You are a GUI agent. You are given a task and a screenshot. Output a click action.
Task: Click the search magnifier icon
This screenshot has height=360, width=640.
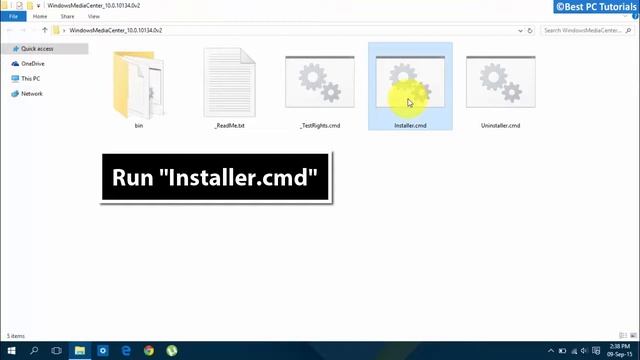pos(629,31)
